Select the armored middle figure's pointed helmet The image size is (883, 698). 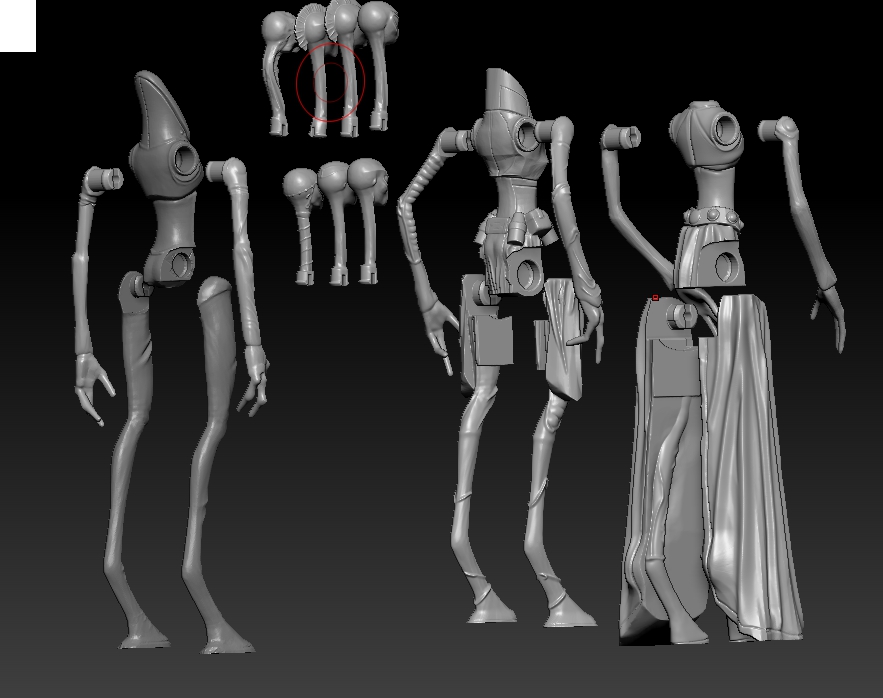coord(507,90)
